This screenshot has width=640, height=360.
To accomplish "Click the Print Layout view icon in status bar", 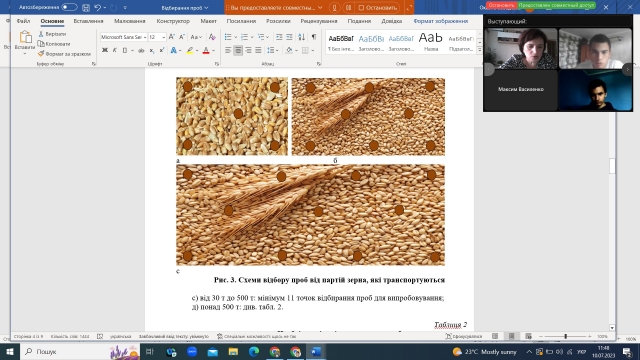I will coord(511,336).
